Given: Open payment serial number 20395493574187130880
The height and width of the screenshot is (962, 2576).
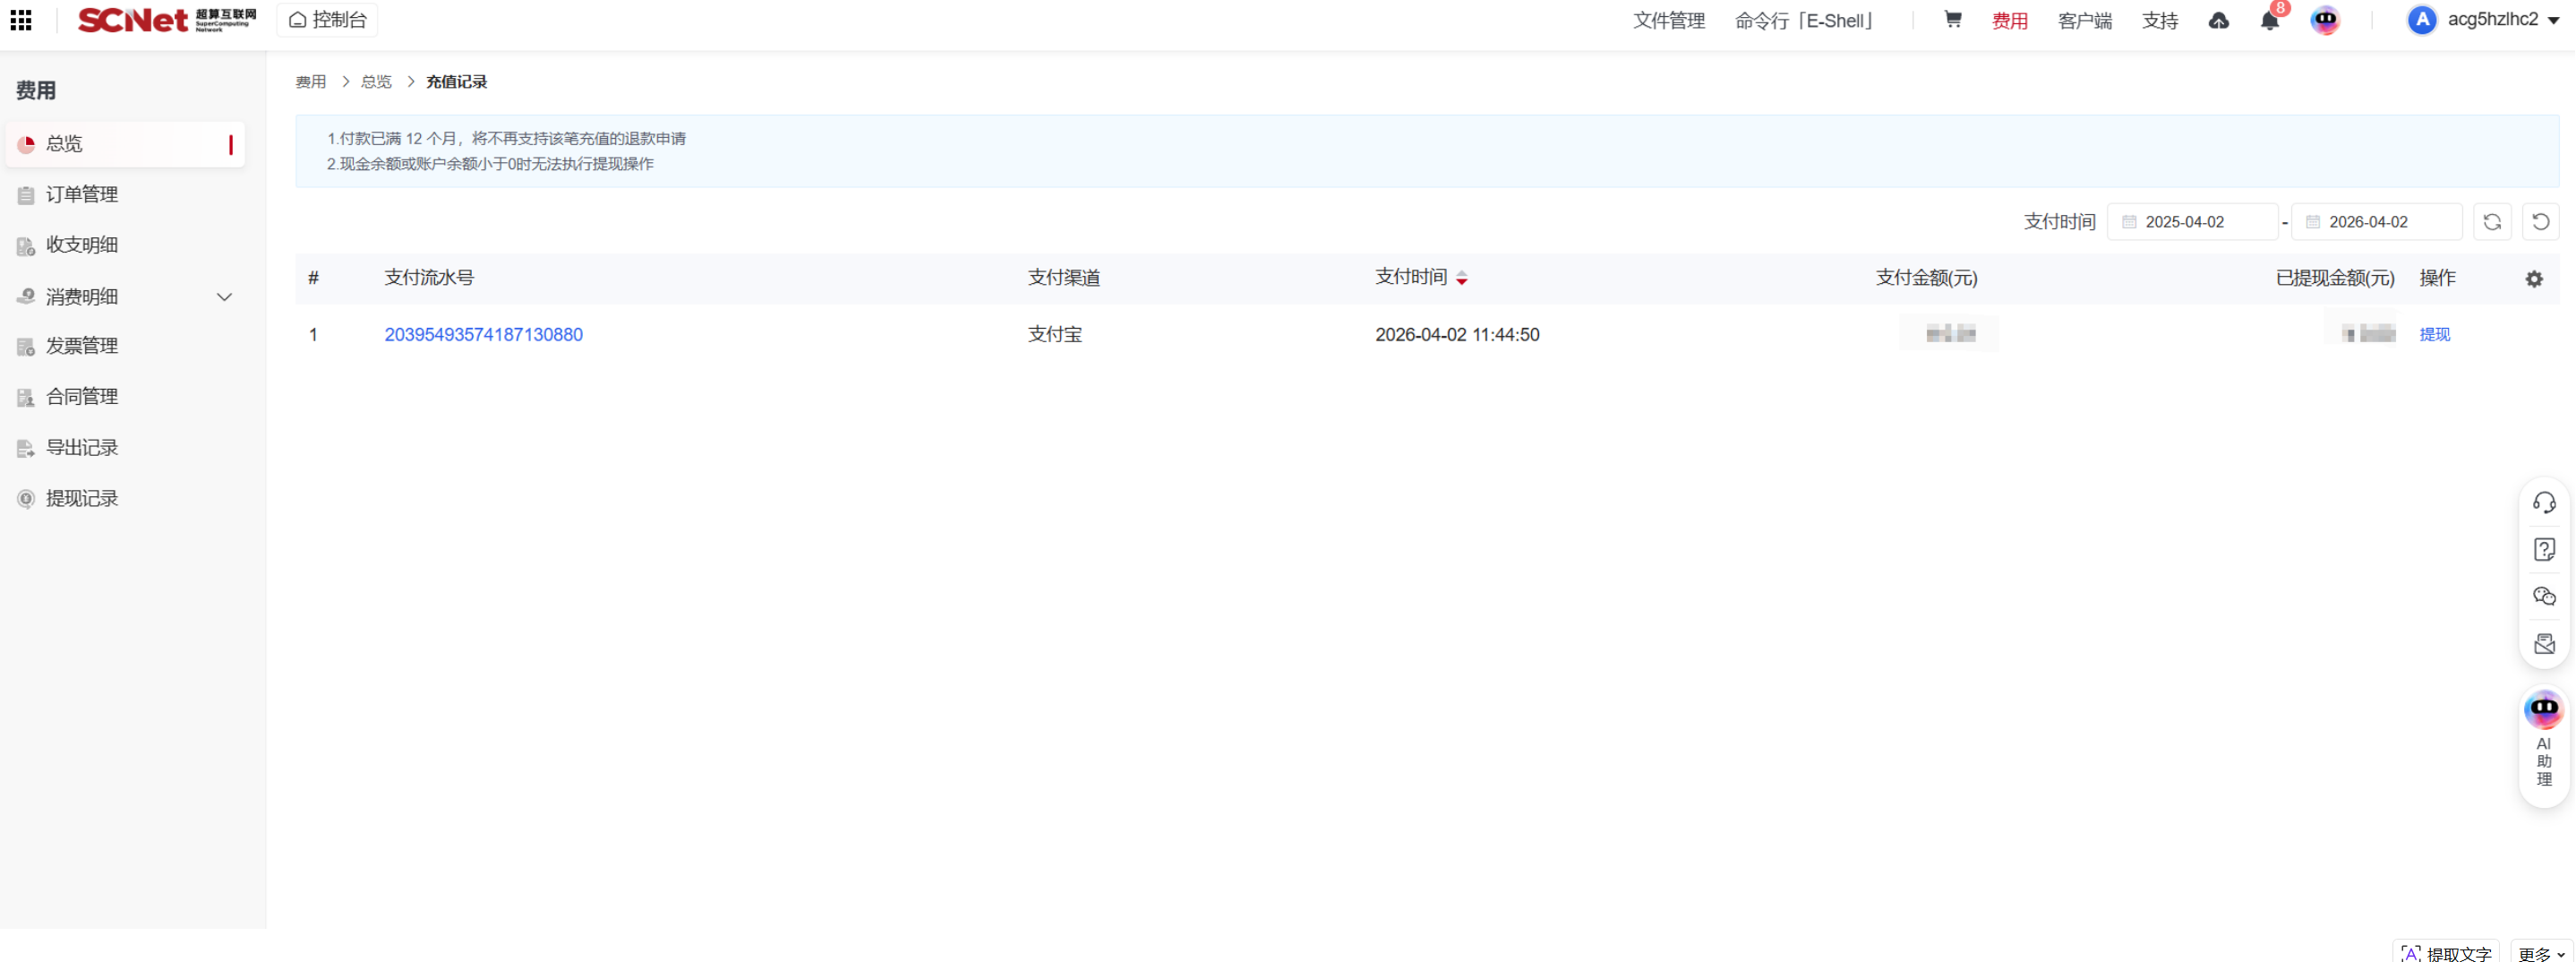Looking at the screenshot, I should click(483, 335).
